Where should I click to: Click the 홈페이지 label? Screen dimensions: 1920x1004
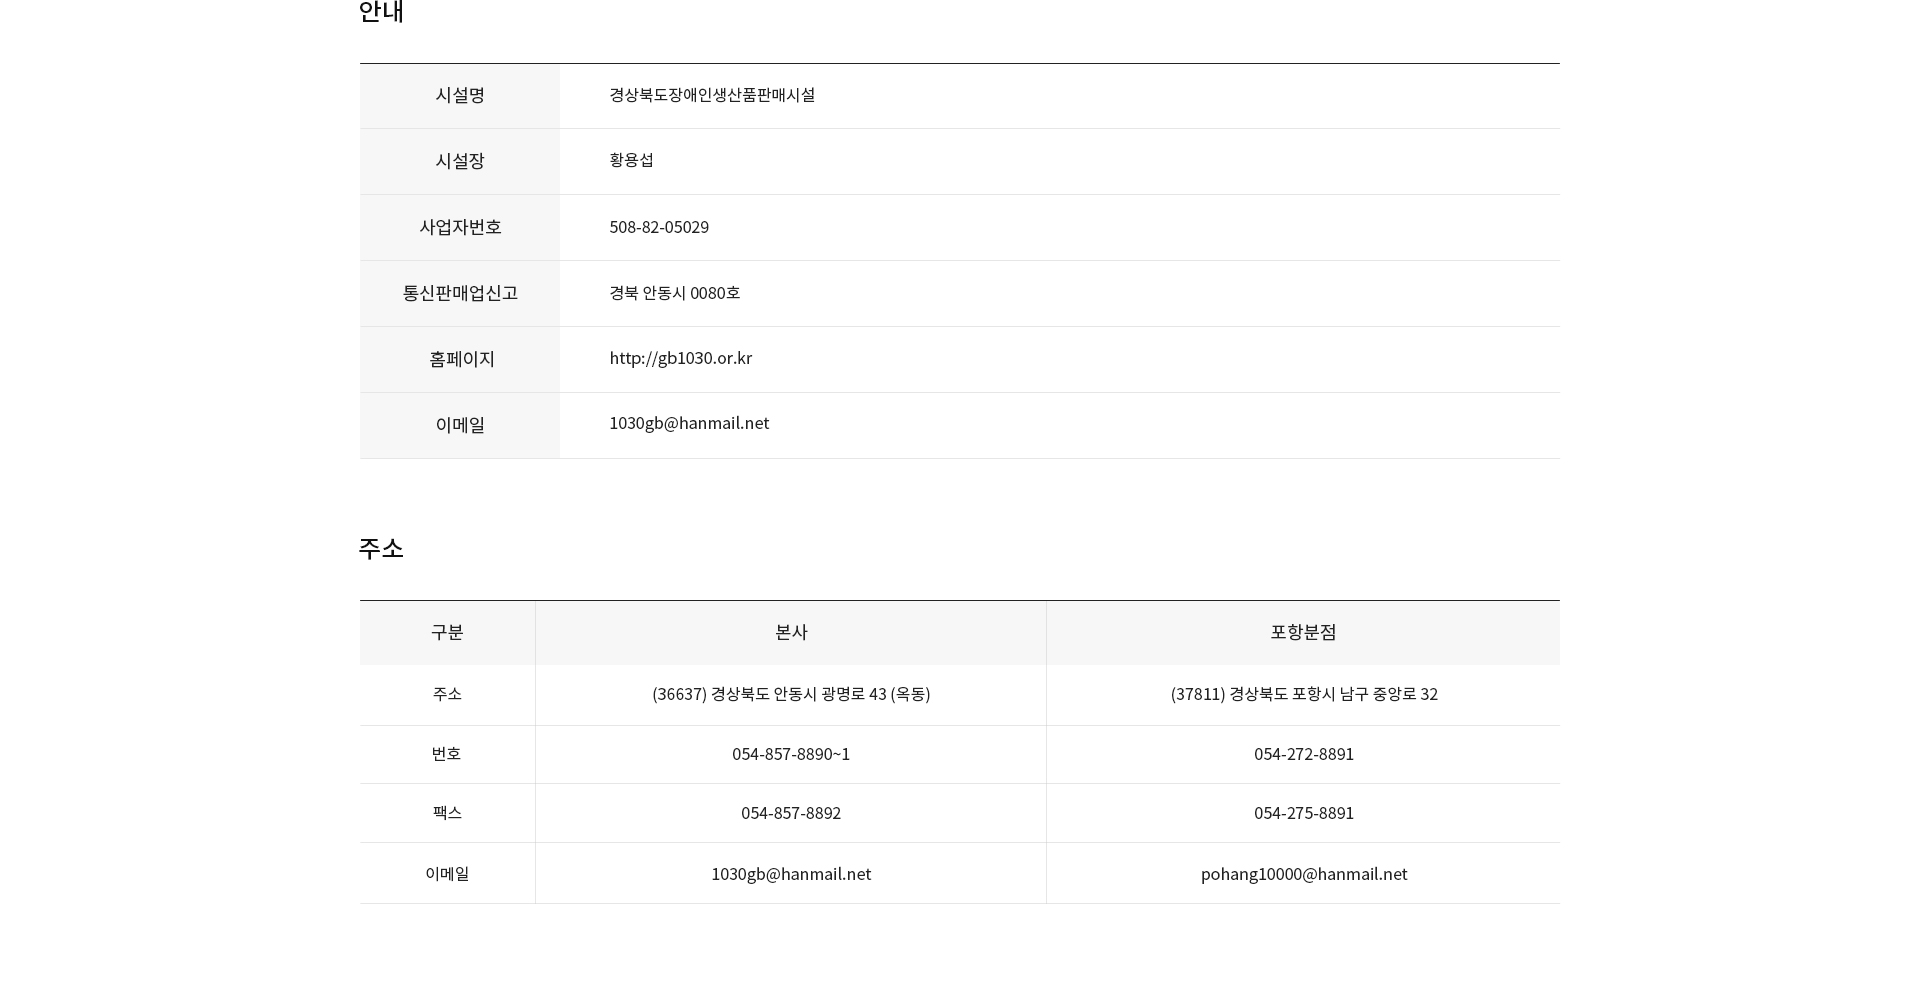(x=461, y=359)
